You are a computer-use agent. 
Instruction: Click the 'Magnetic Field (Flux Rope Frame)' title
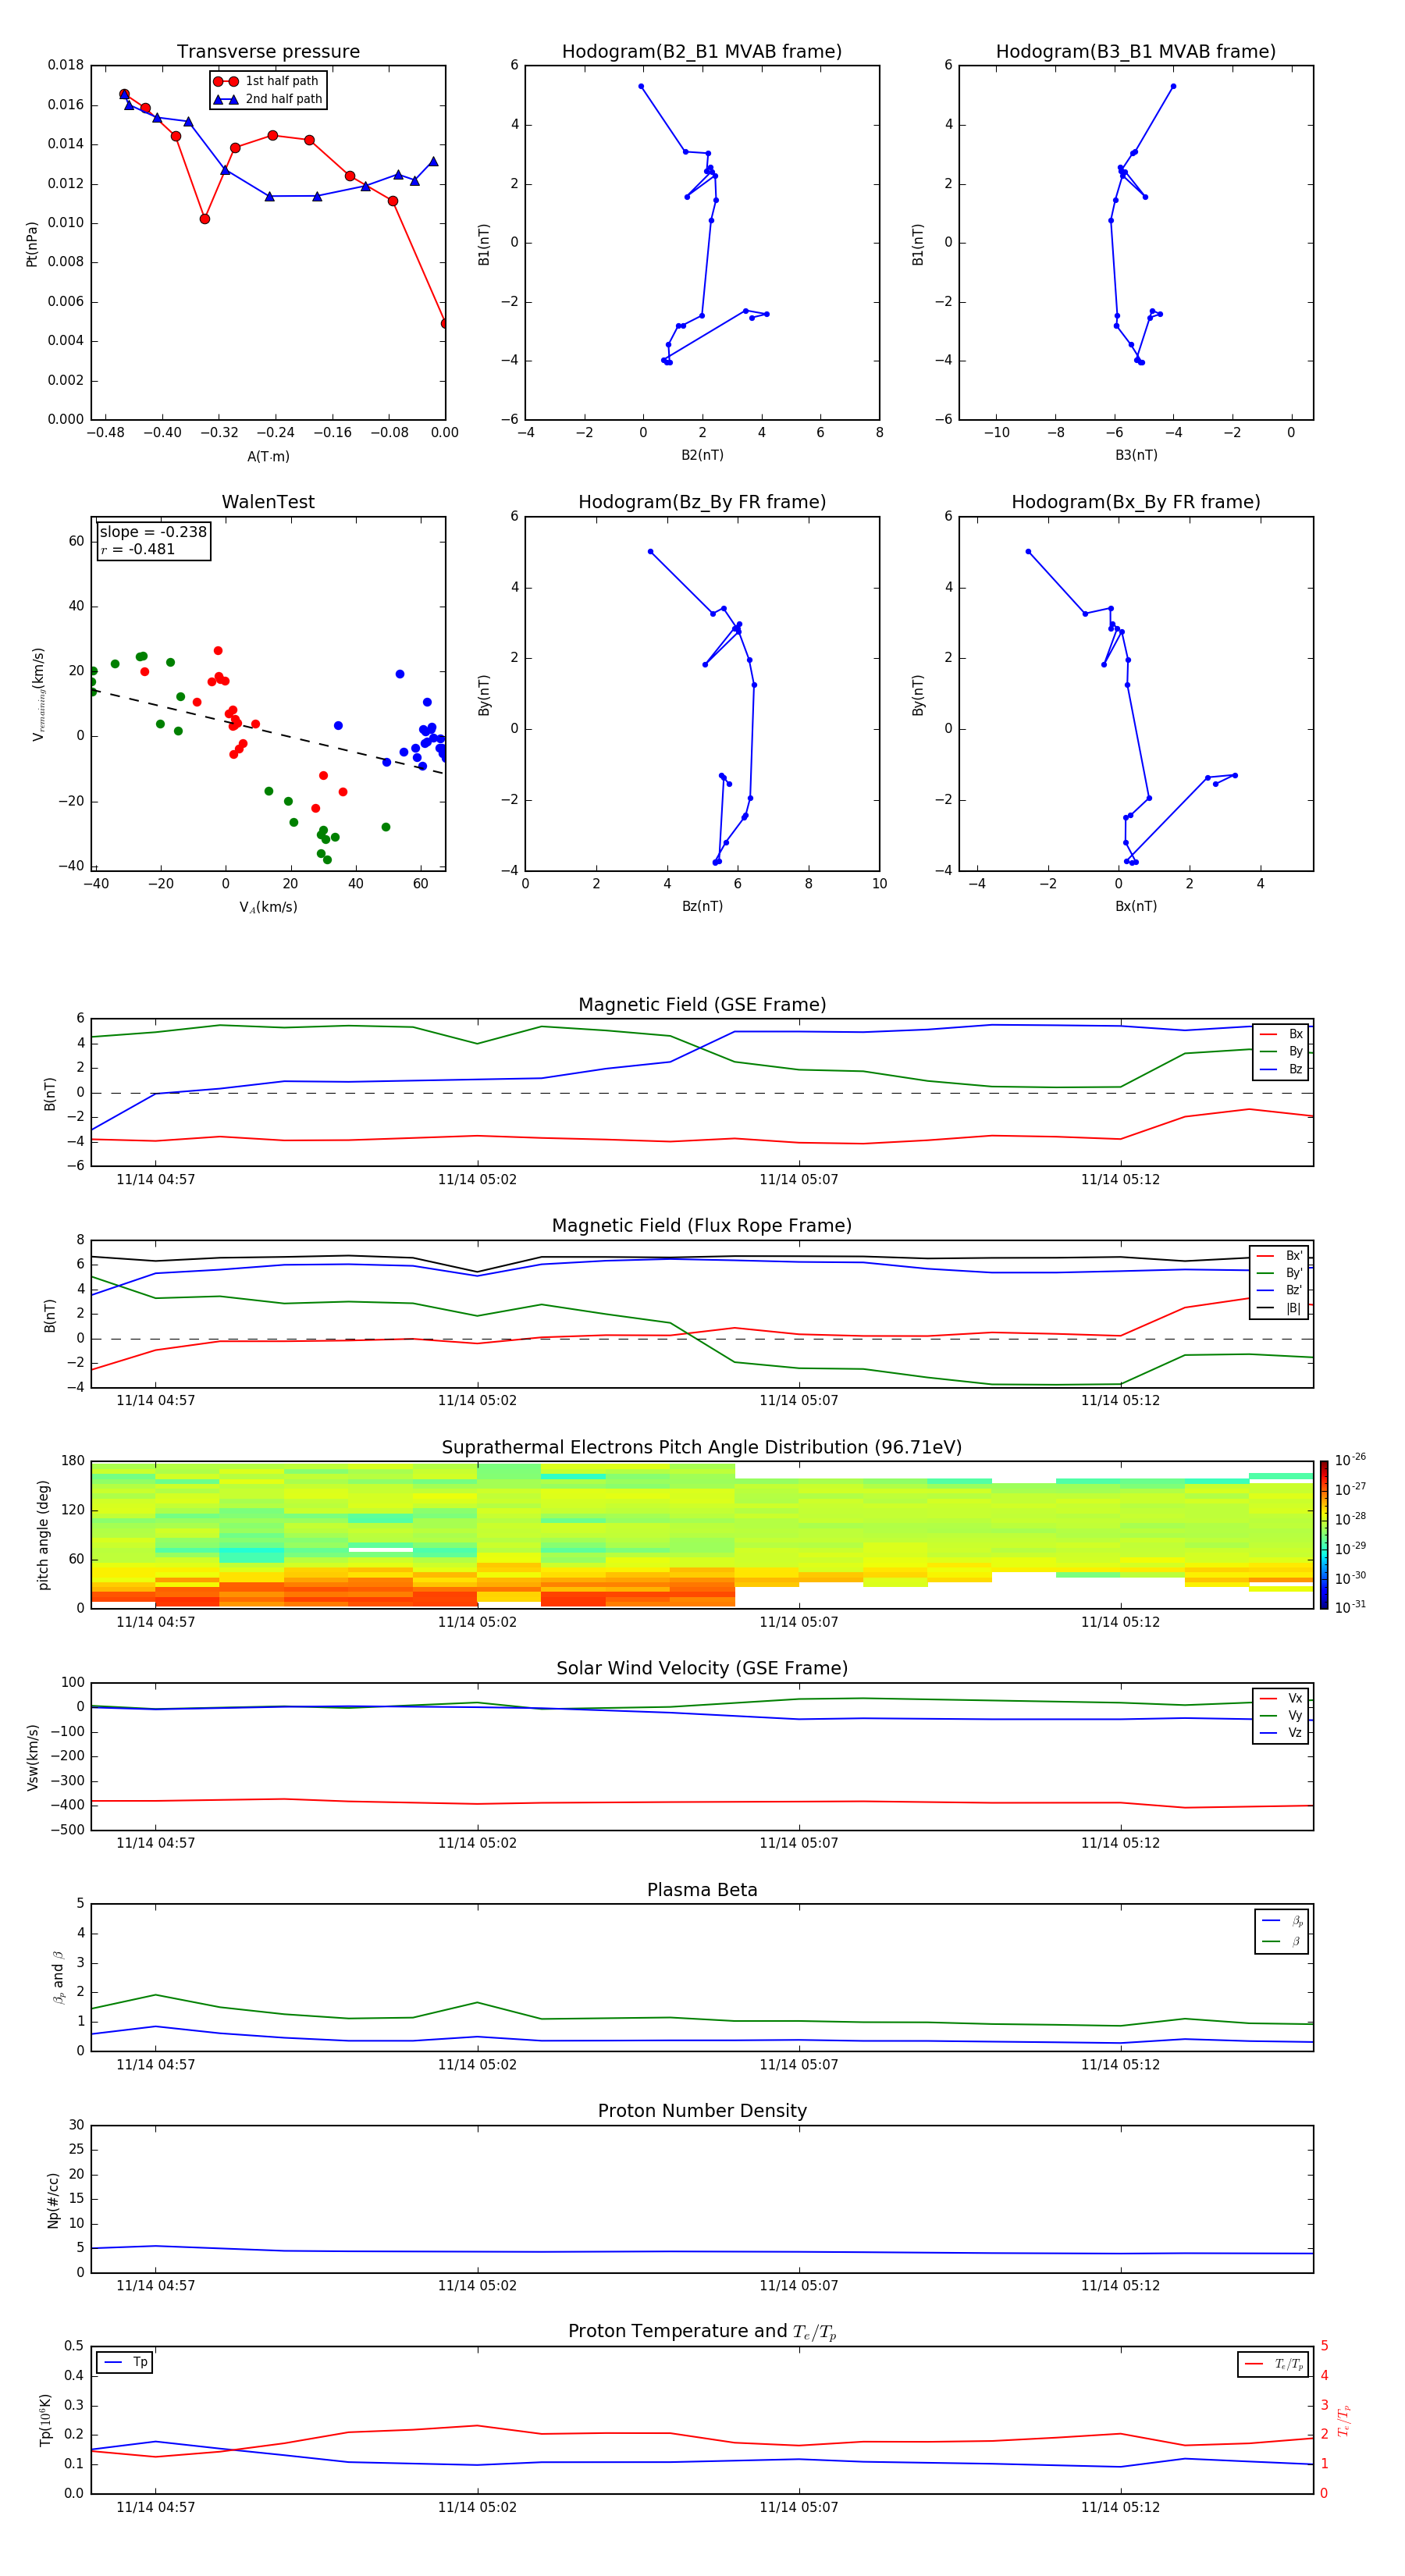702,1226
